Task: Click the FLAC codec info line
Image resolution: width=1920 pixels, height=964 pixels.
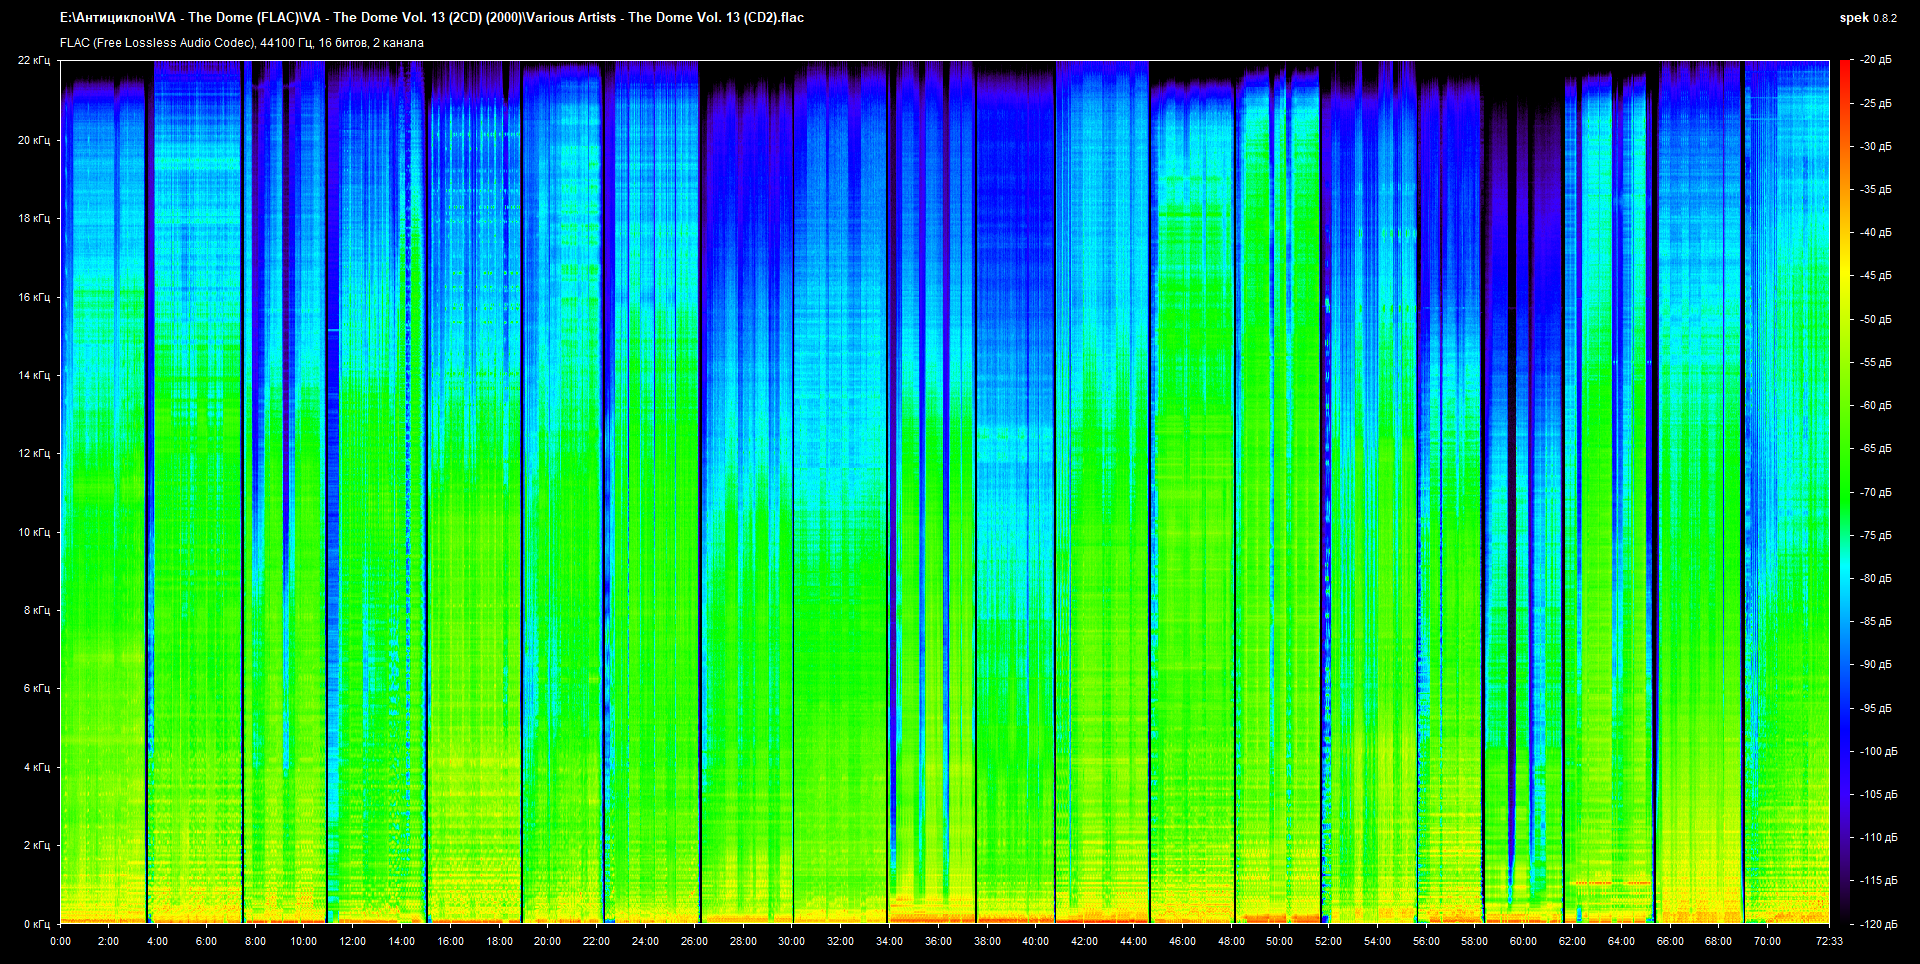Action: pyautogui.click(x=241, y=43)
